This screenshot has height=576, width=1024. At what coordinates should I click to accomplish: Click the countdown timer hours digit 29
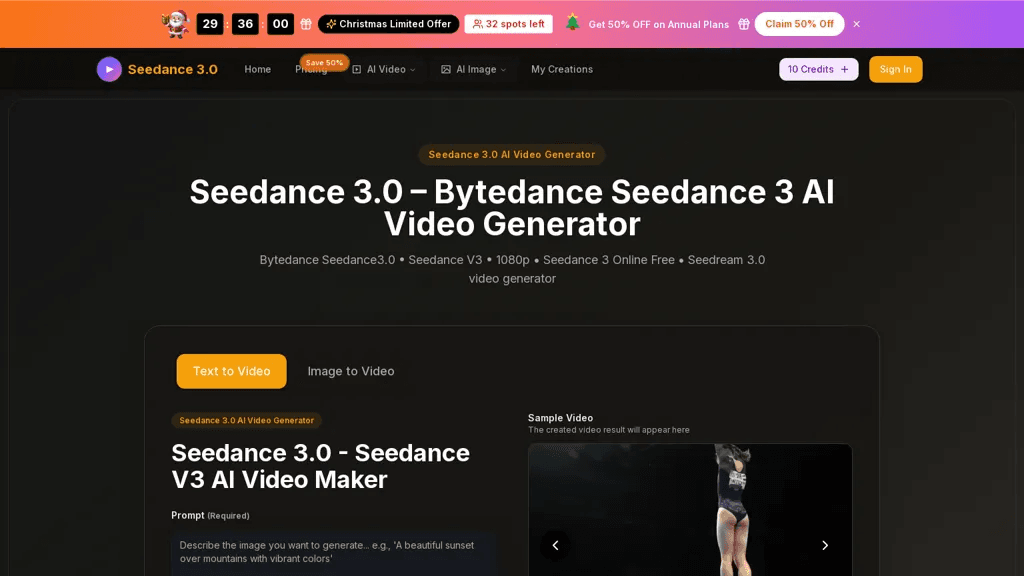210,24
